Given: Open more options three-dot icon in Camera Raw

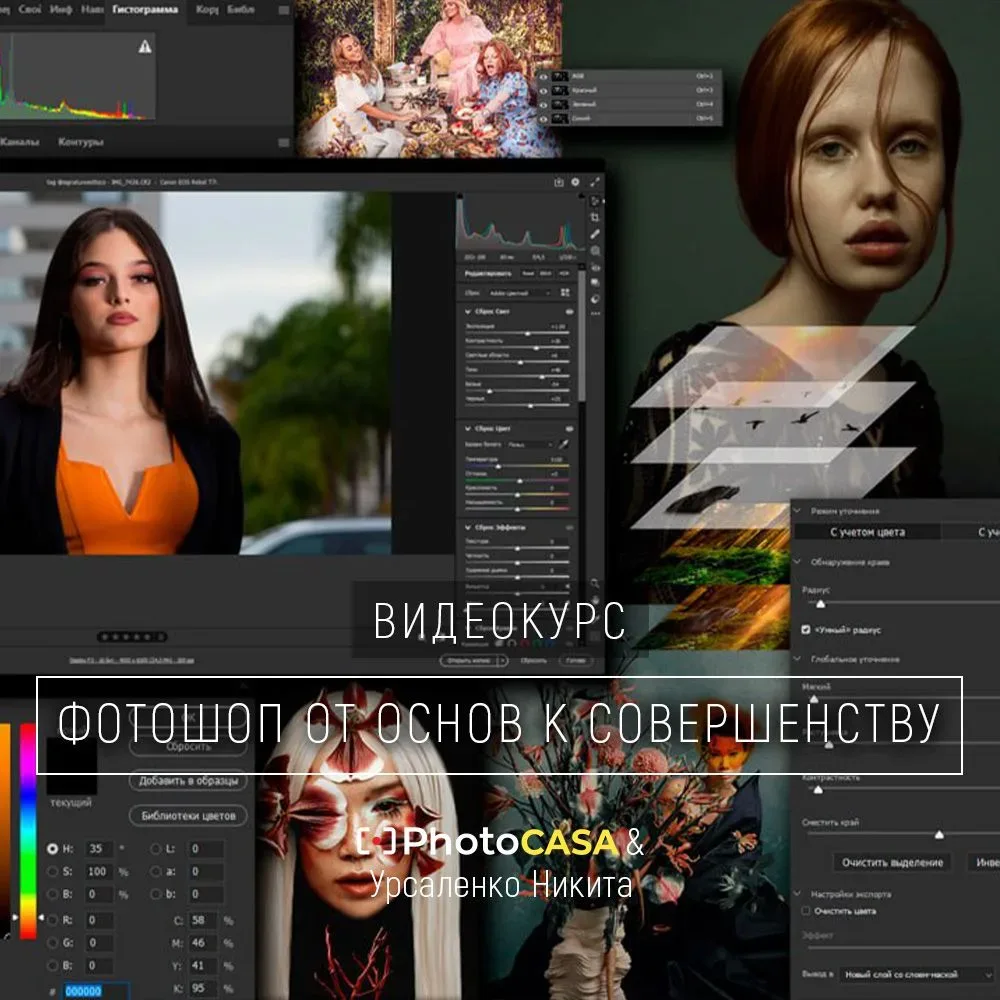Looking at the screenshot, I should (x=595, y=314).
